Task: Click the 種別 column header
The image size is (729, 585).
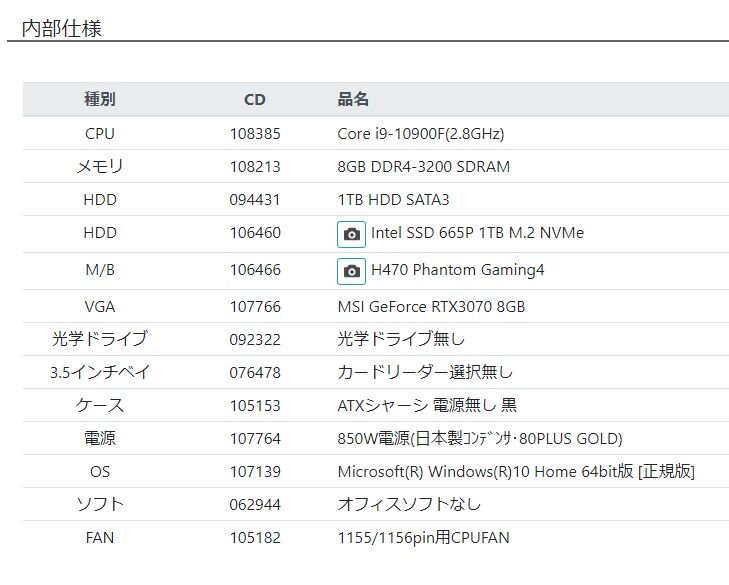Action: tap(99, 99)
